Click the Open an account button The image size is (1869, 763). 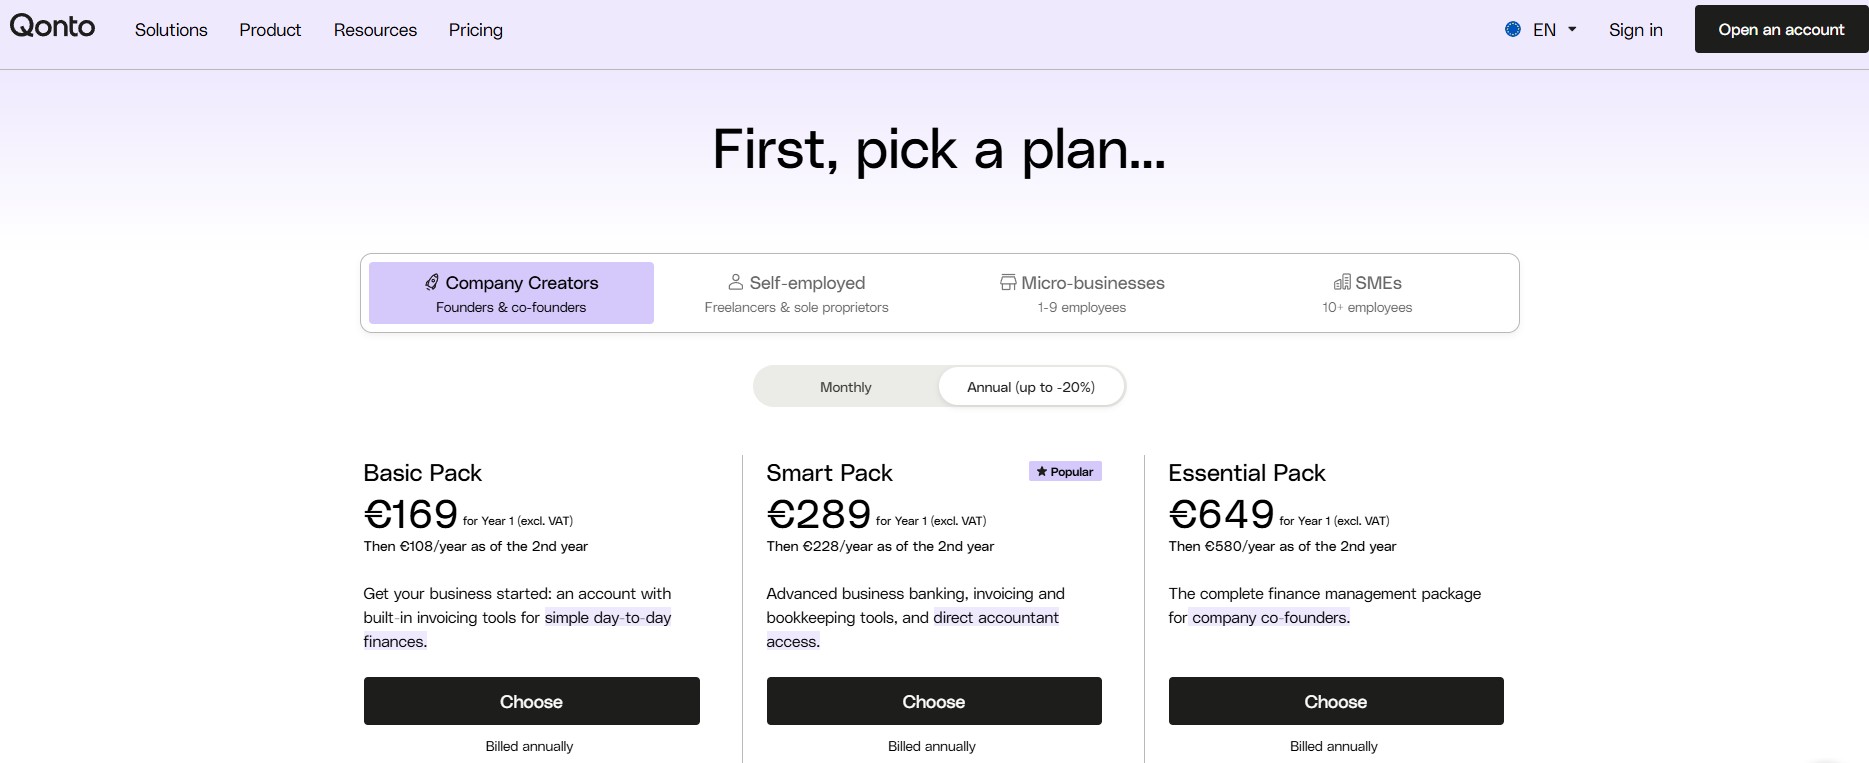1781,29
